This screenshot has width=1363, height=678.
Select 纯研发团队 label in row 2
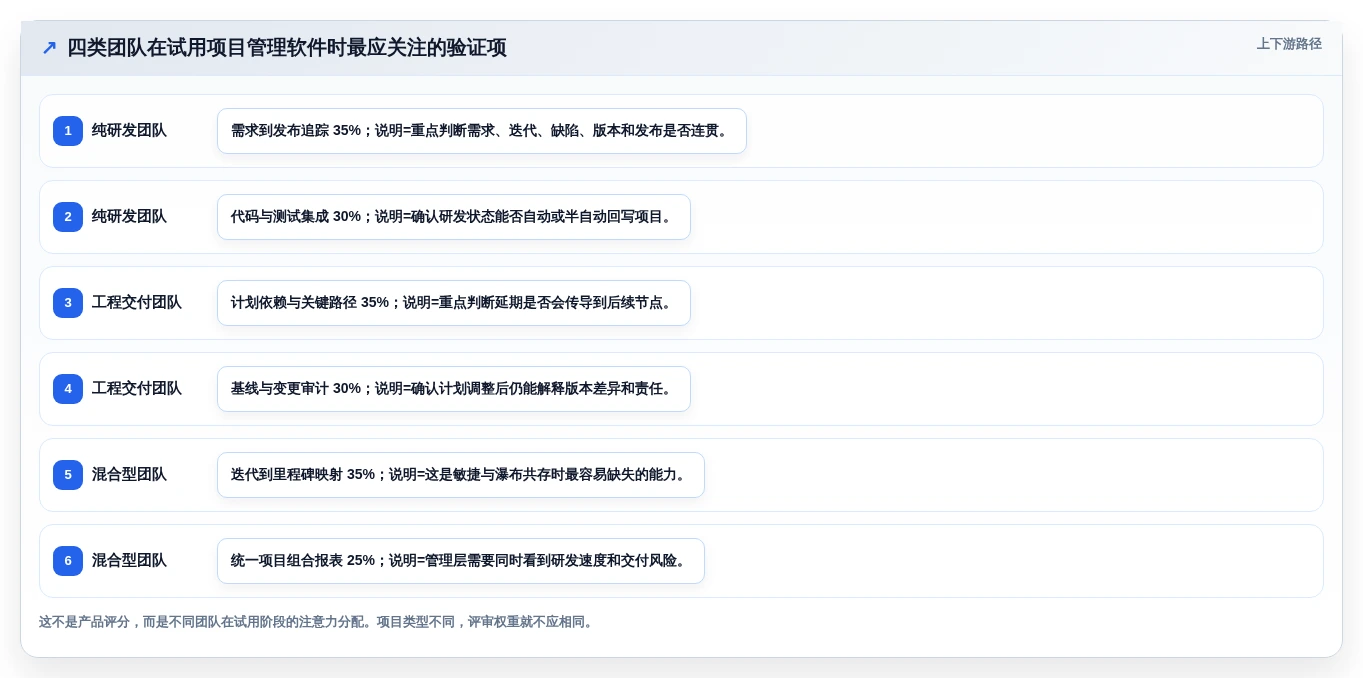click(x=129, y=217)
